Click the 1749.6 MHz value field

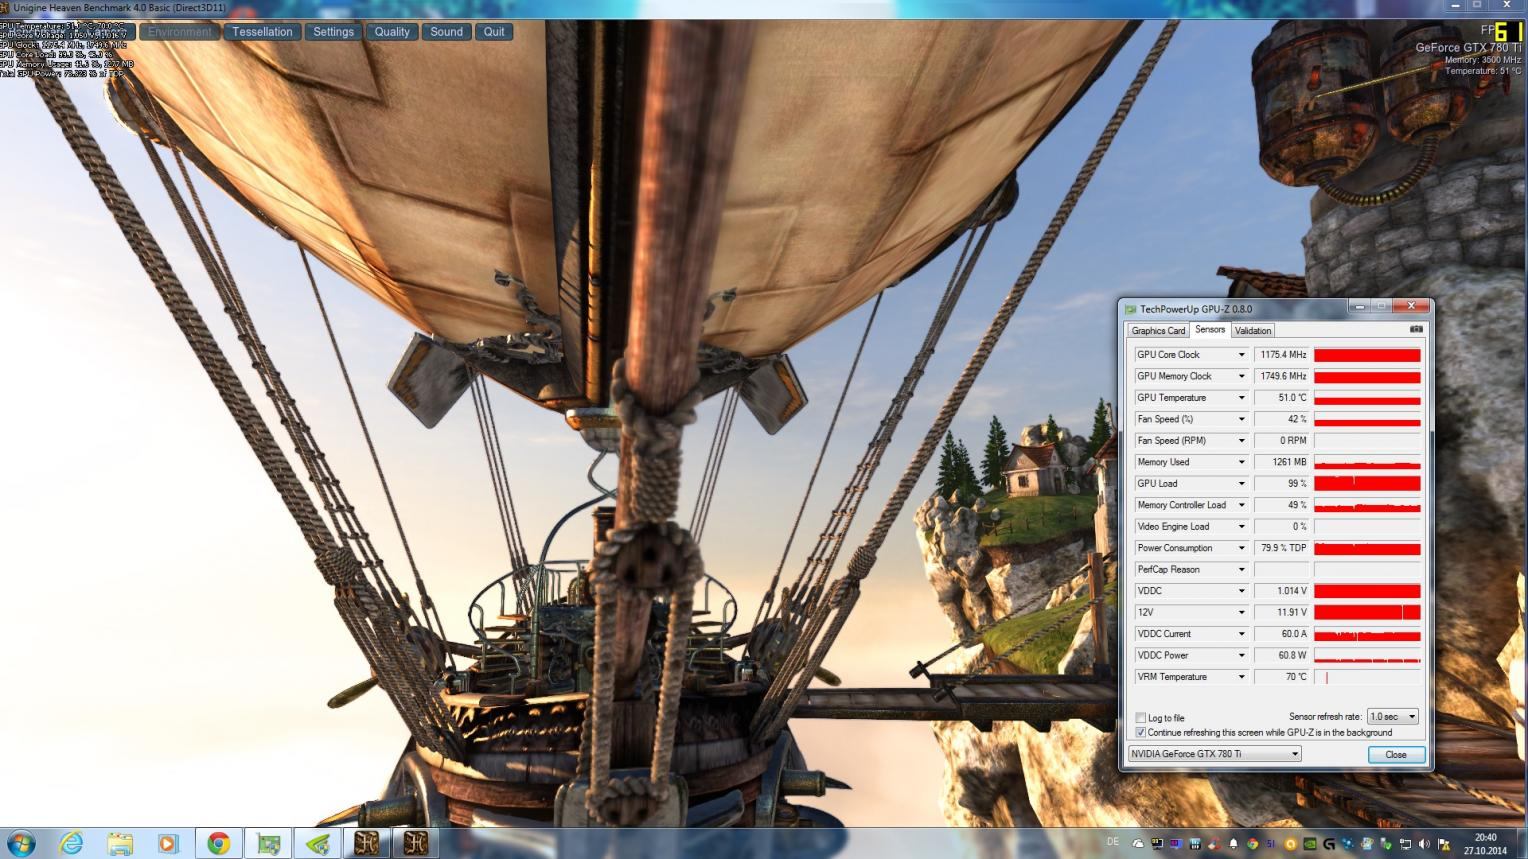click(x=1281, y=376)
